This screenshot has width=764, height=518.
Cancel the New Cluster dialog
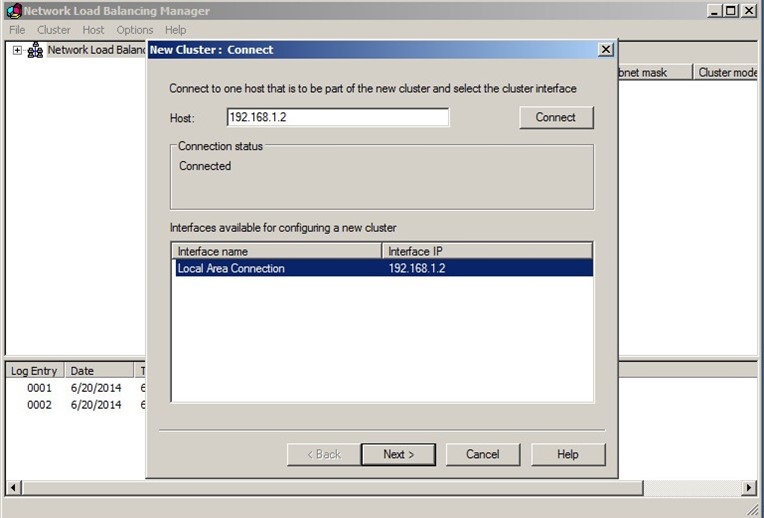[x=482, y=454]
